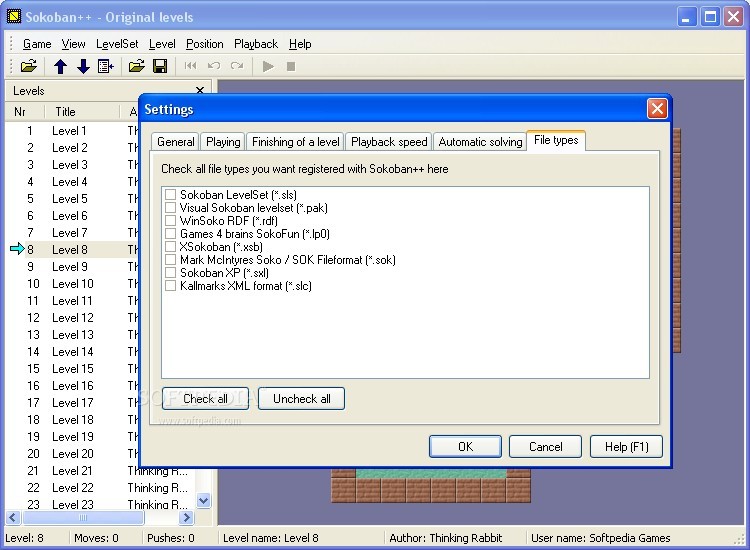The image size is (750, 550).
Task: Go to next level with down arrow
Action: click(x=83, y=66)
